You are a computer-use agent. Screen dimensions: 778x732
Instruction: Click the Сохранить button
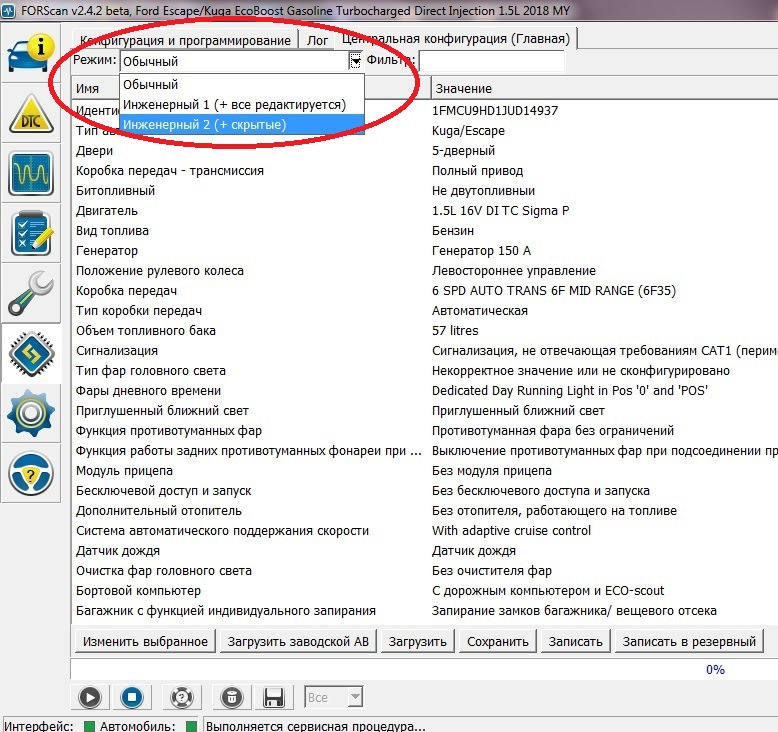coord(498,641)
